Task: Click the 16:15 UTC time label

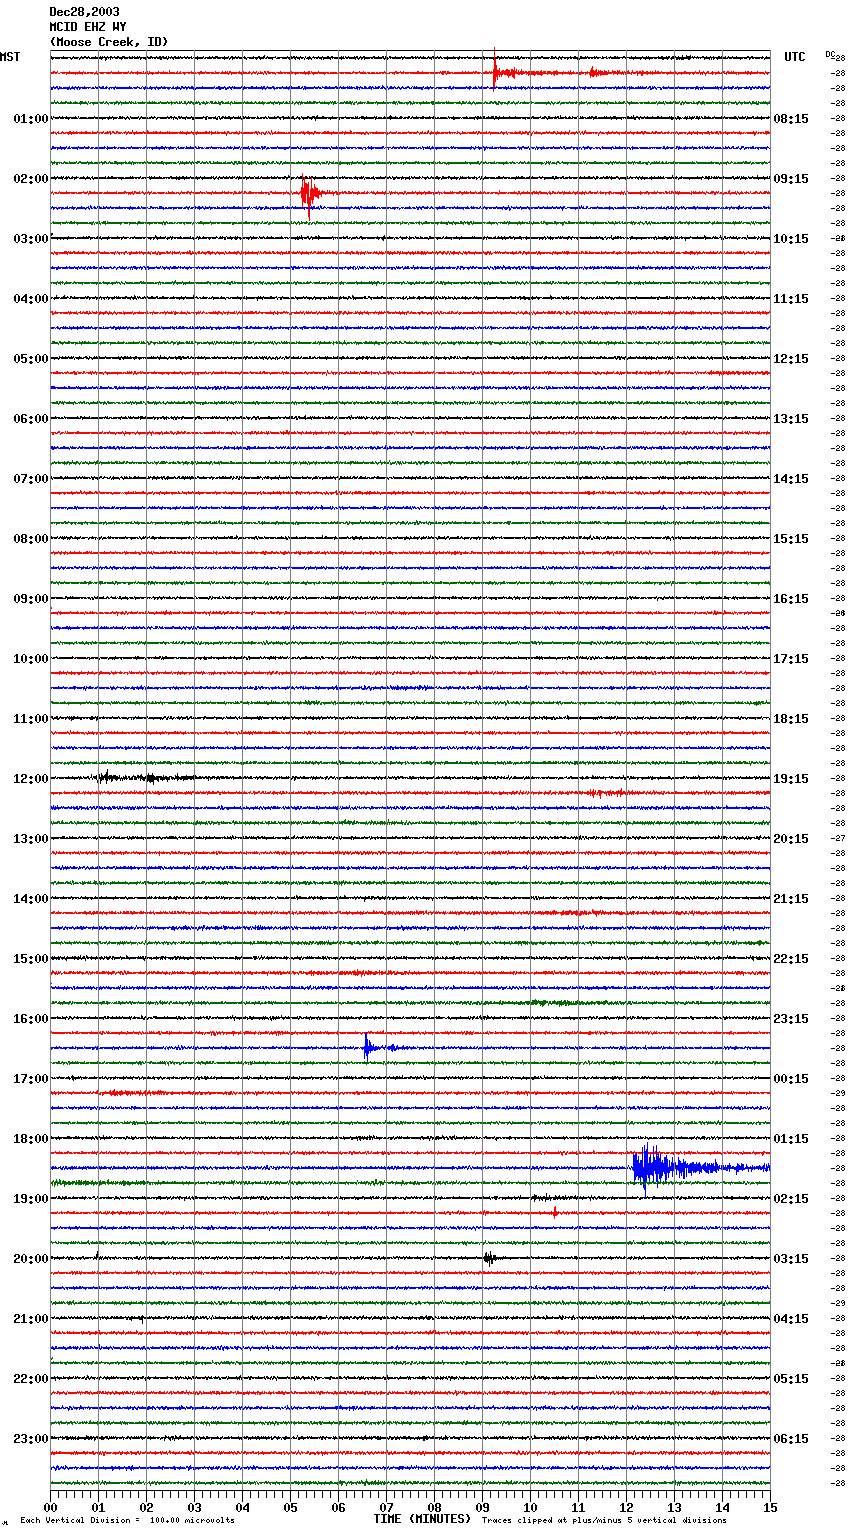Action: [x=791, y=599]
